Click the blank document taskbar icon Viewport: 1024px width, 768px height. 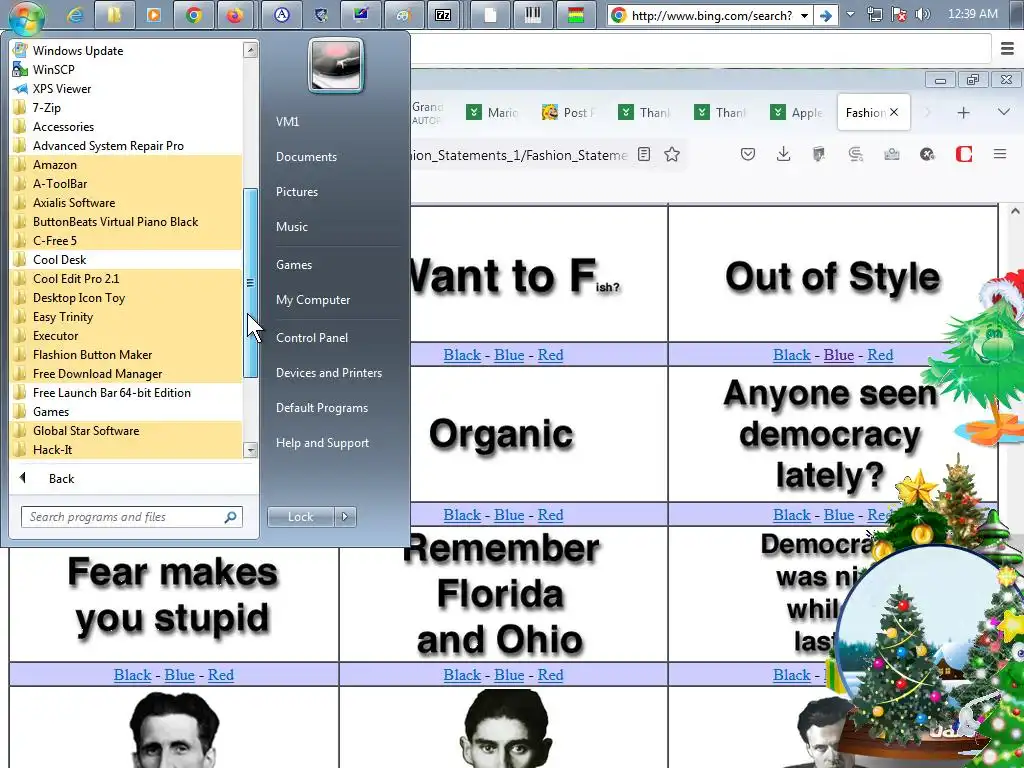(x=490, y=15)
